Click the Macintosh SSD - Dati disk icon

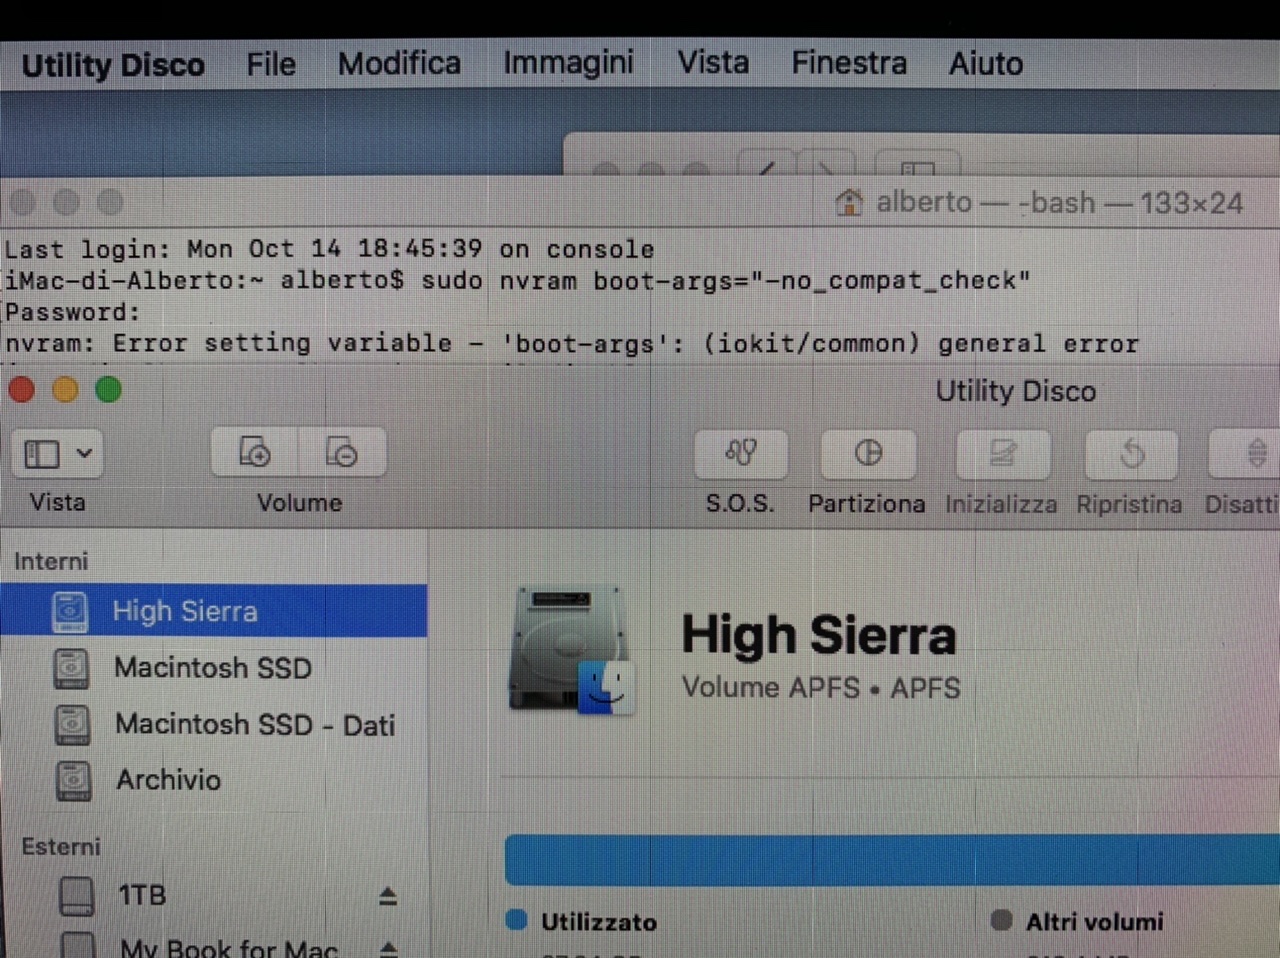[72, 725]
